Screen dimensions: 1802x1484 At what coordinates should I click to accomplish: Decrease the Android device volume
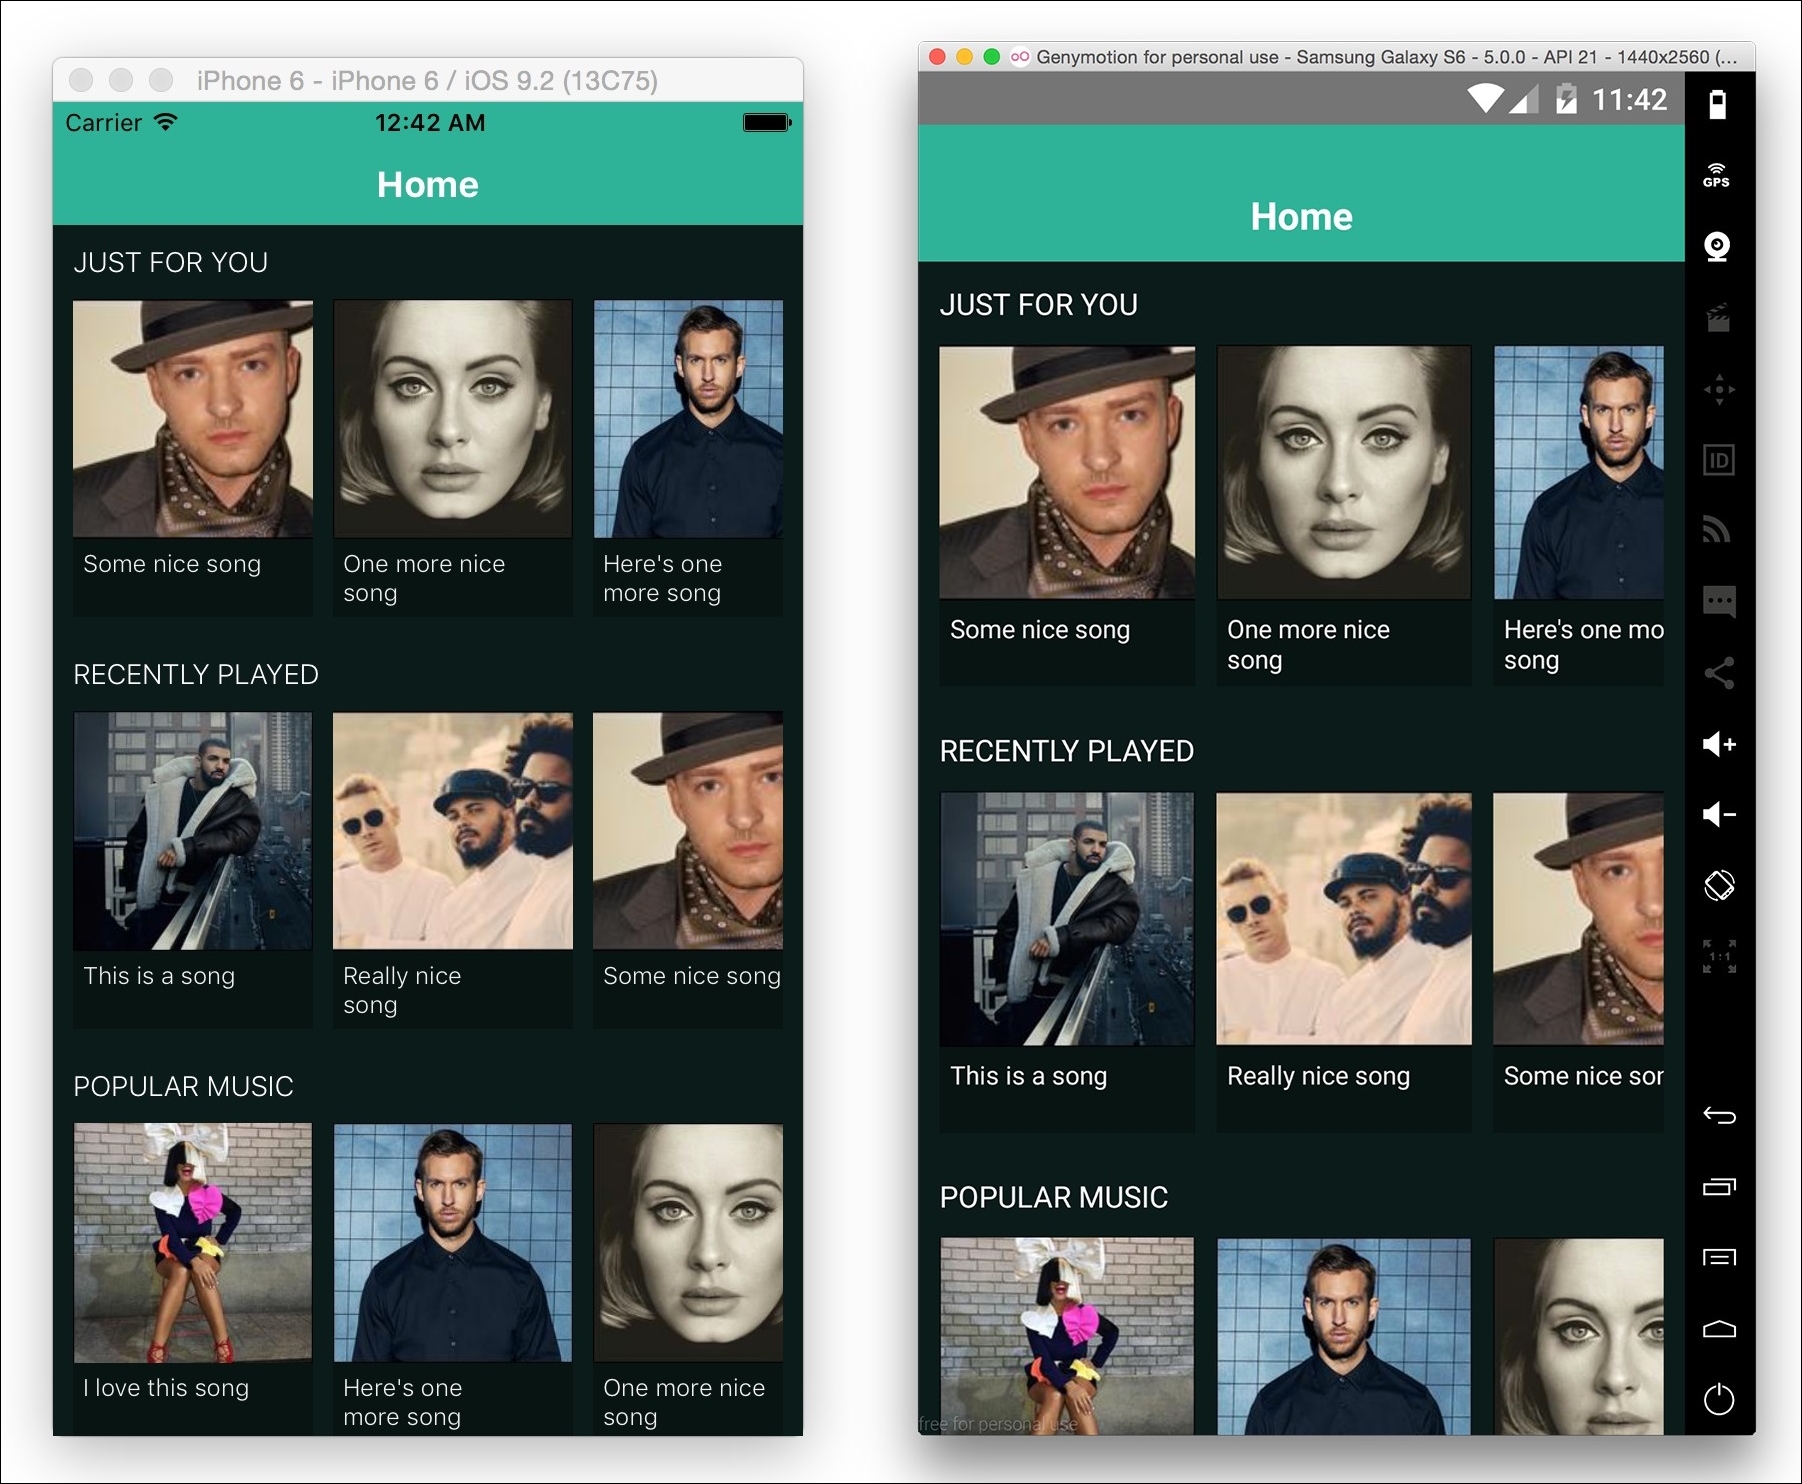pos(1718,814)
